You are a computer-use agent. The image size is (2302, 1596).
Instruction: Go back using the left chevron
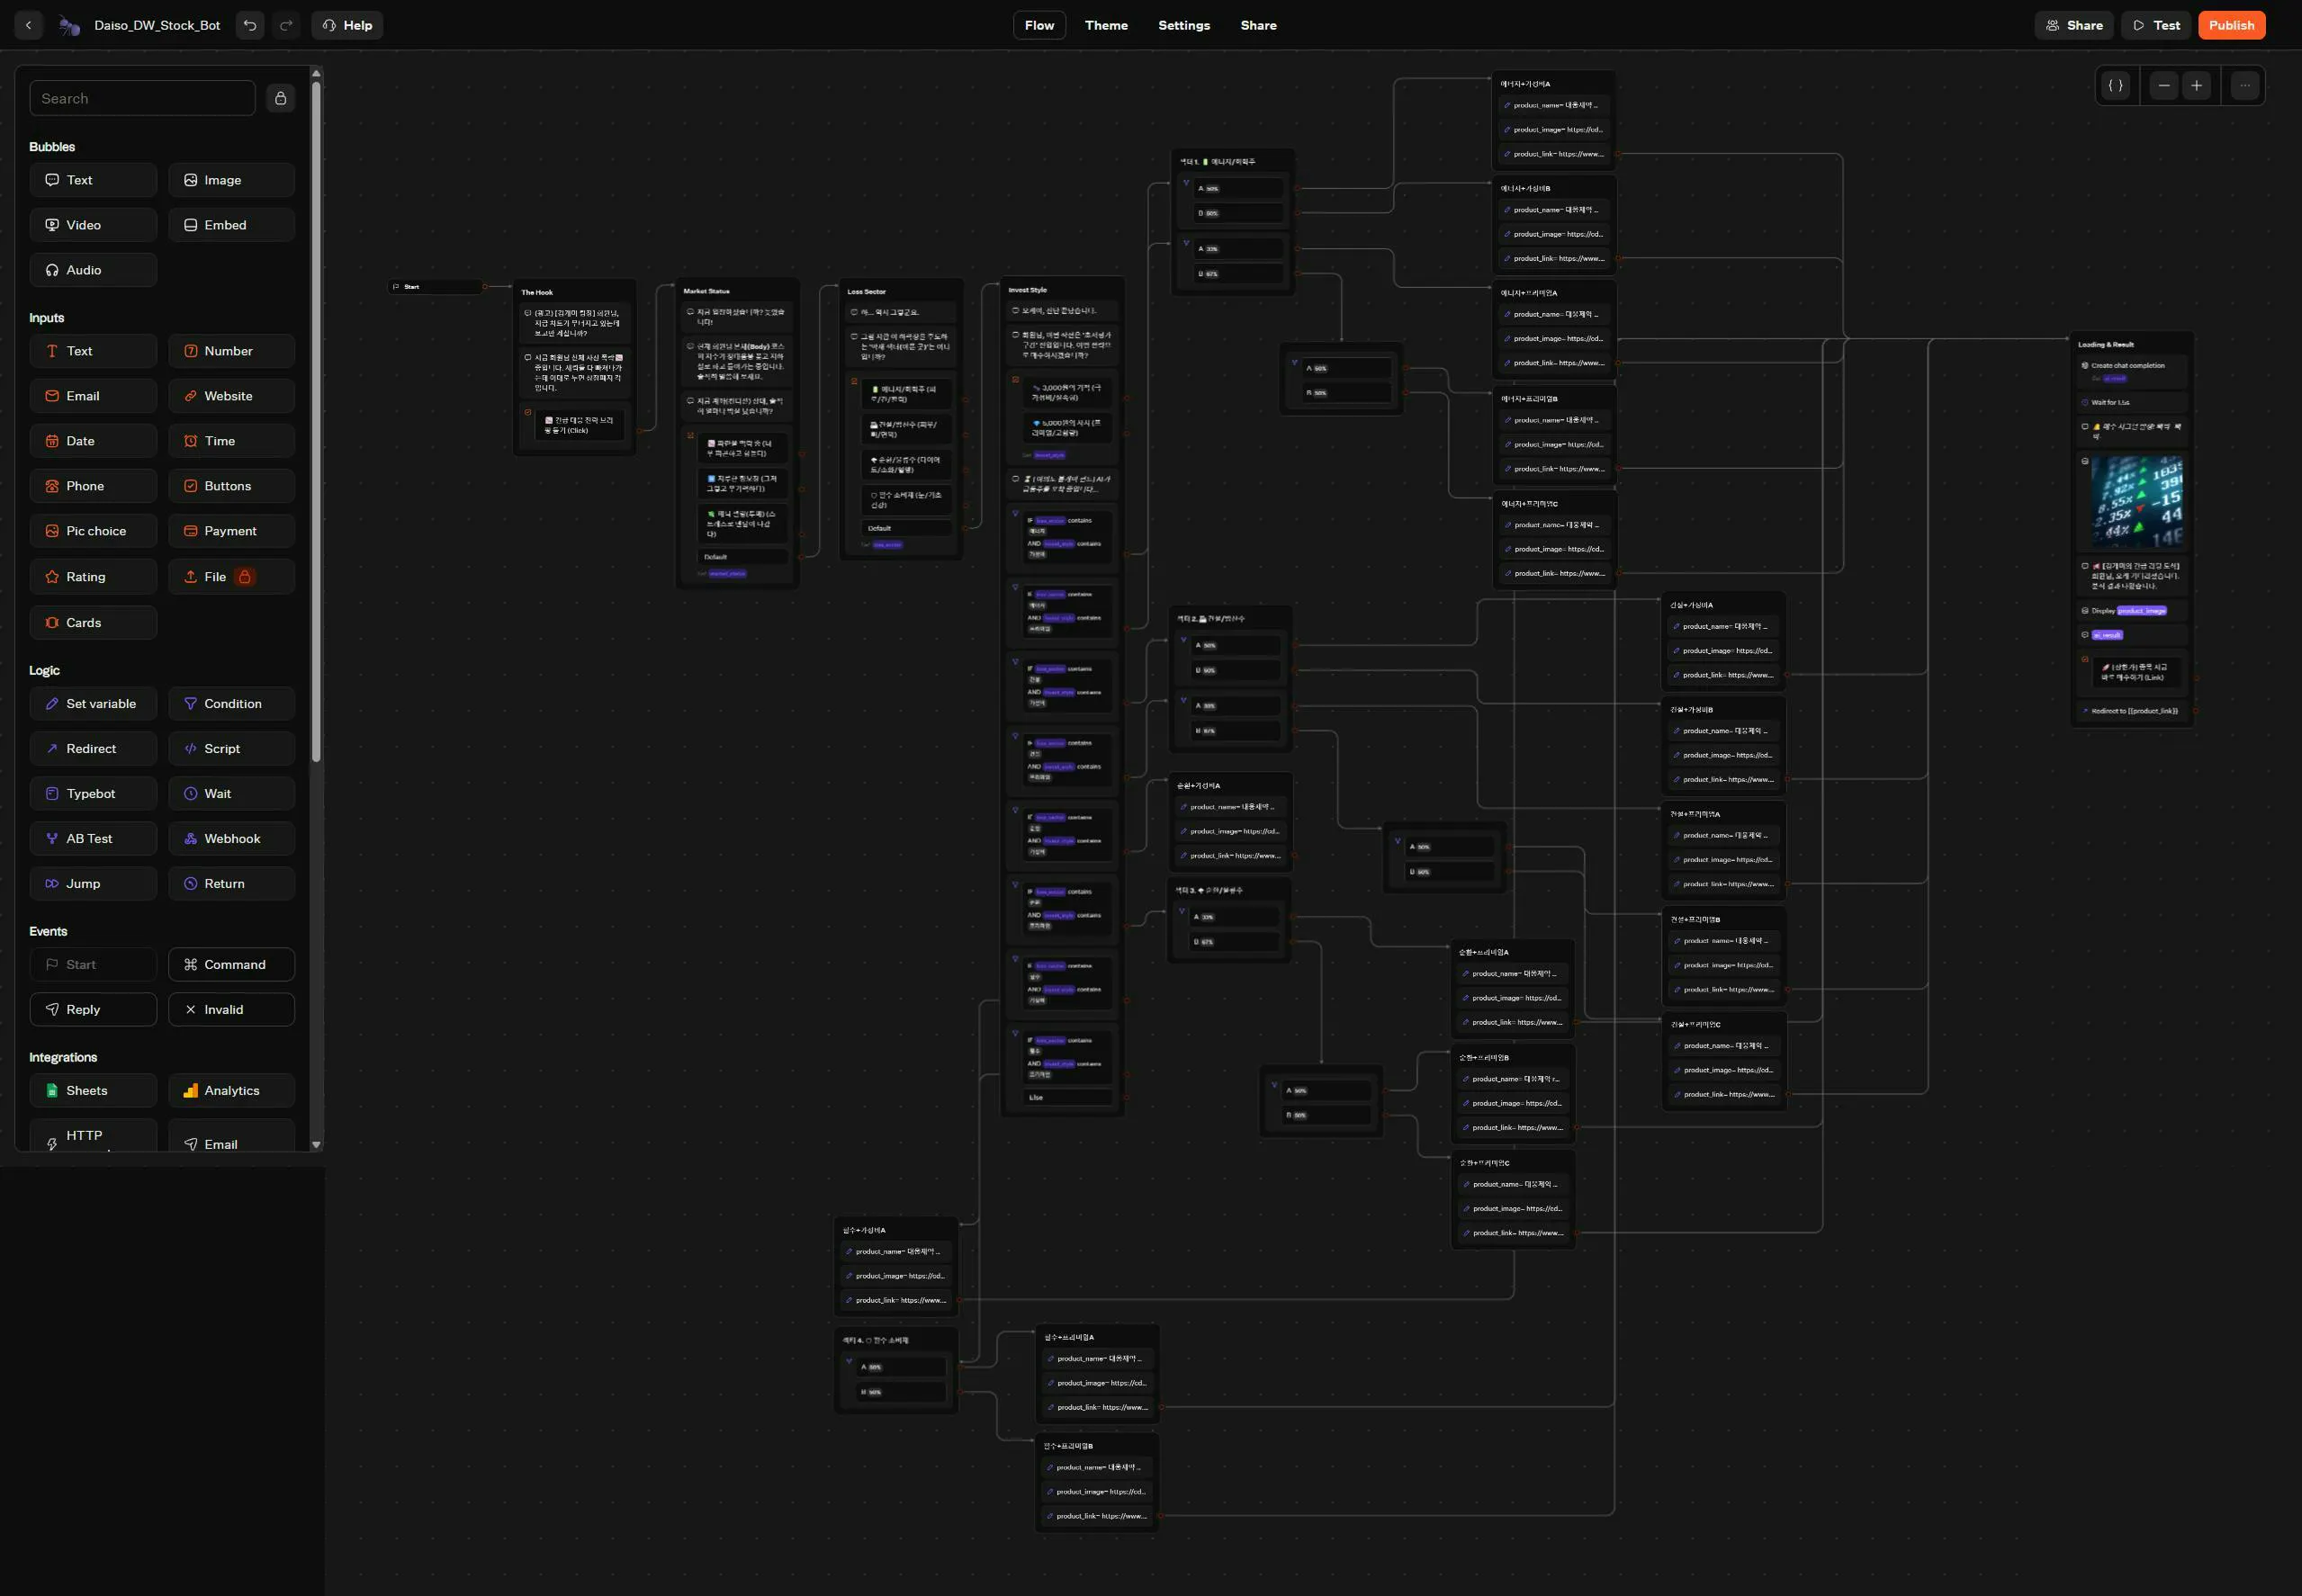(x=28, y=25)
